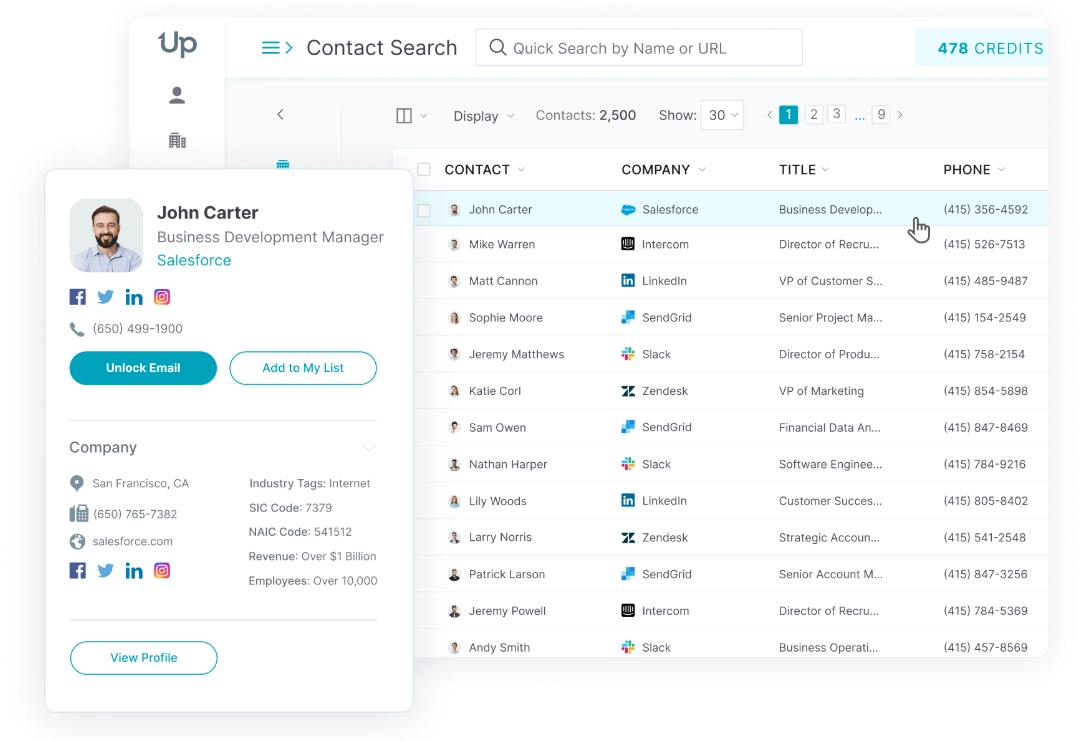Click Strategic Accoun... title cell
Viewport: 1085px width, 741px height.
(829, 538)
